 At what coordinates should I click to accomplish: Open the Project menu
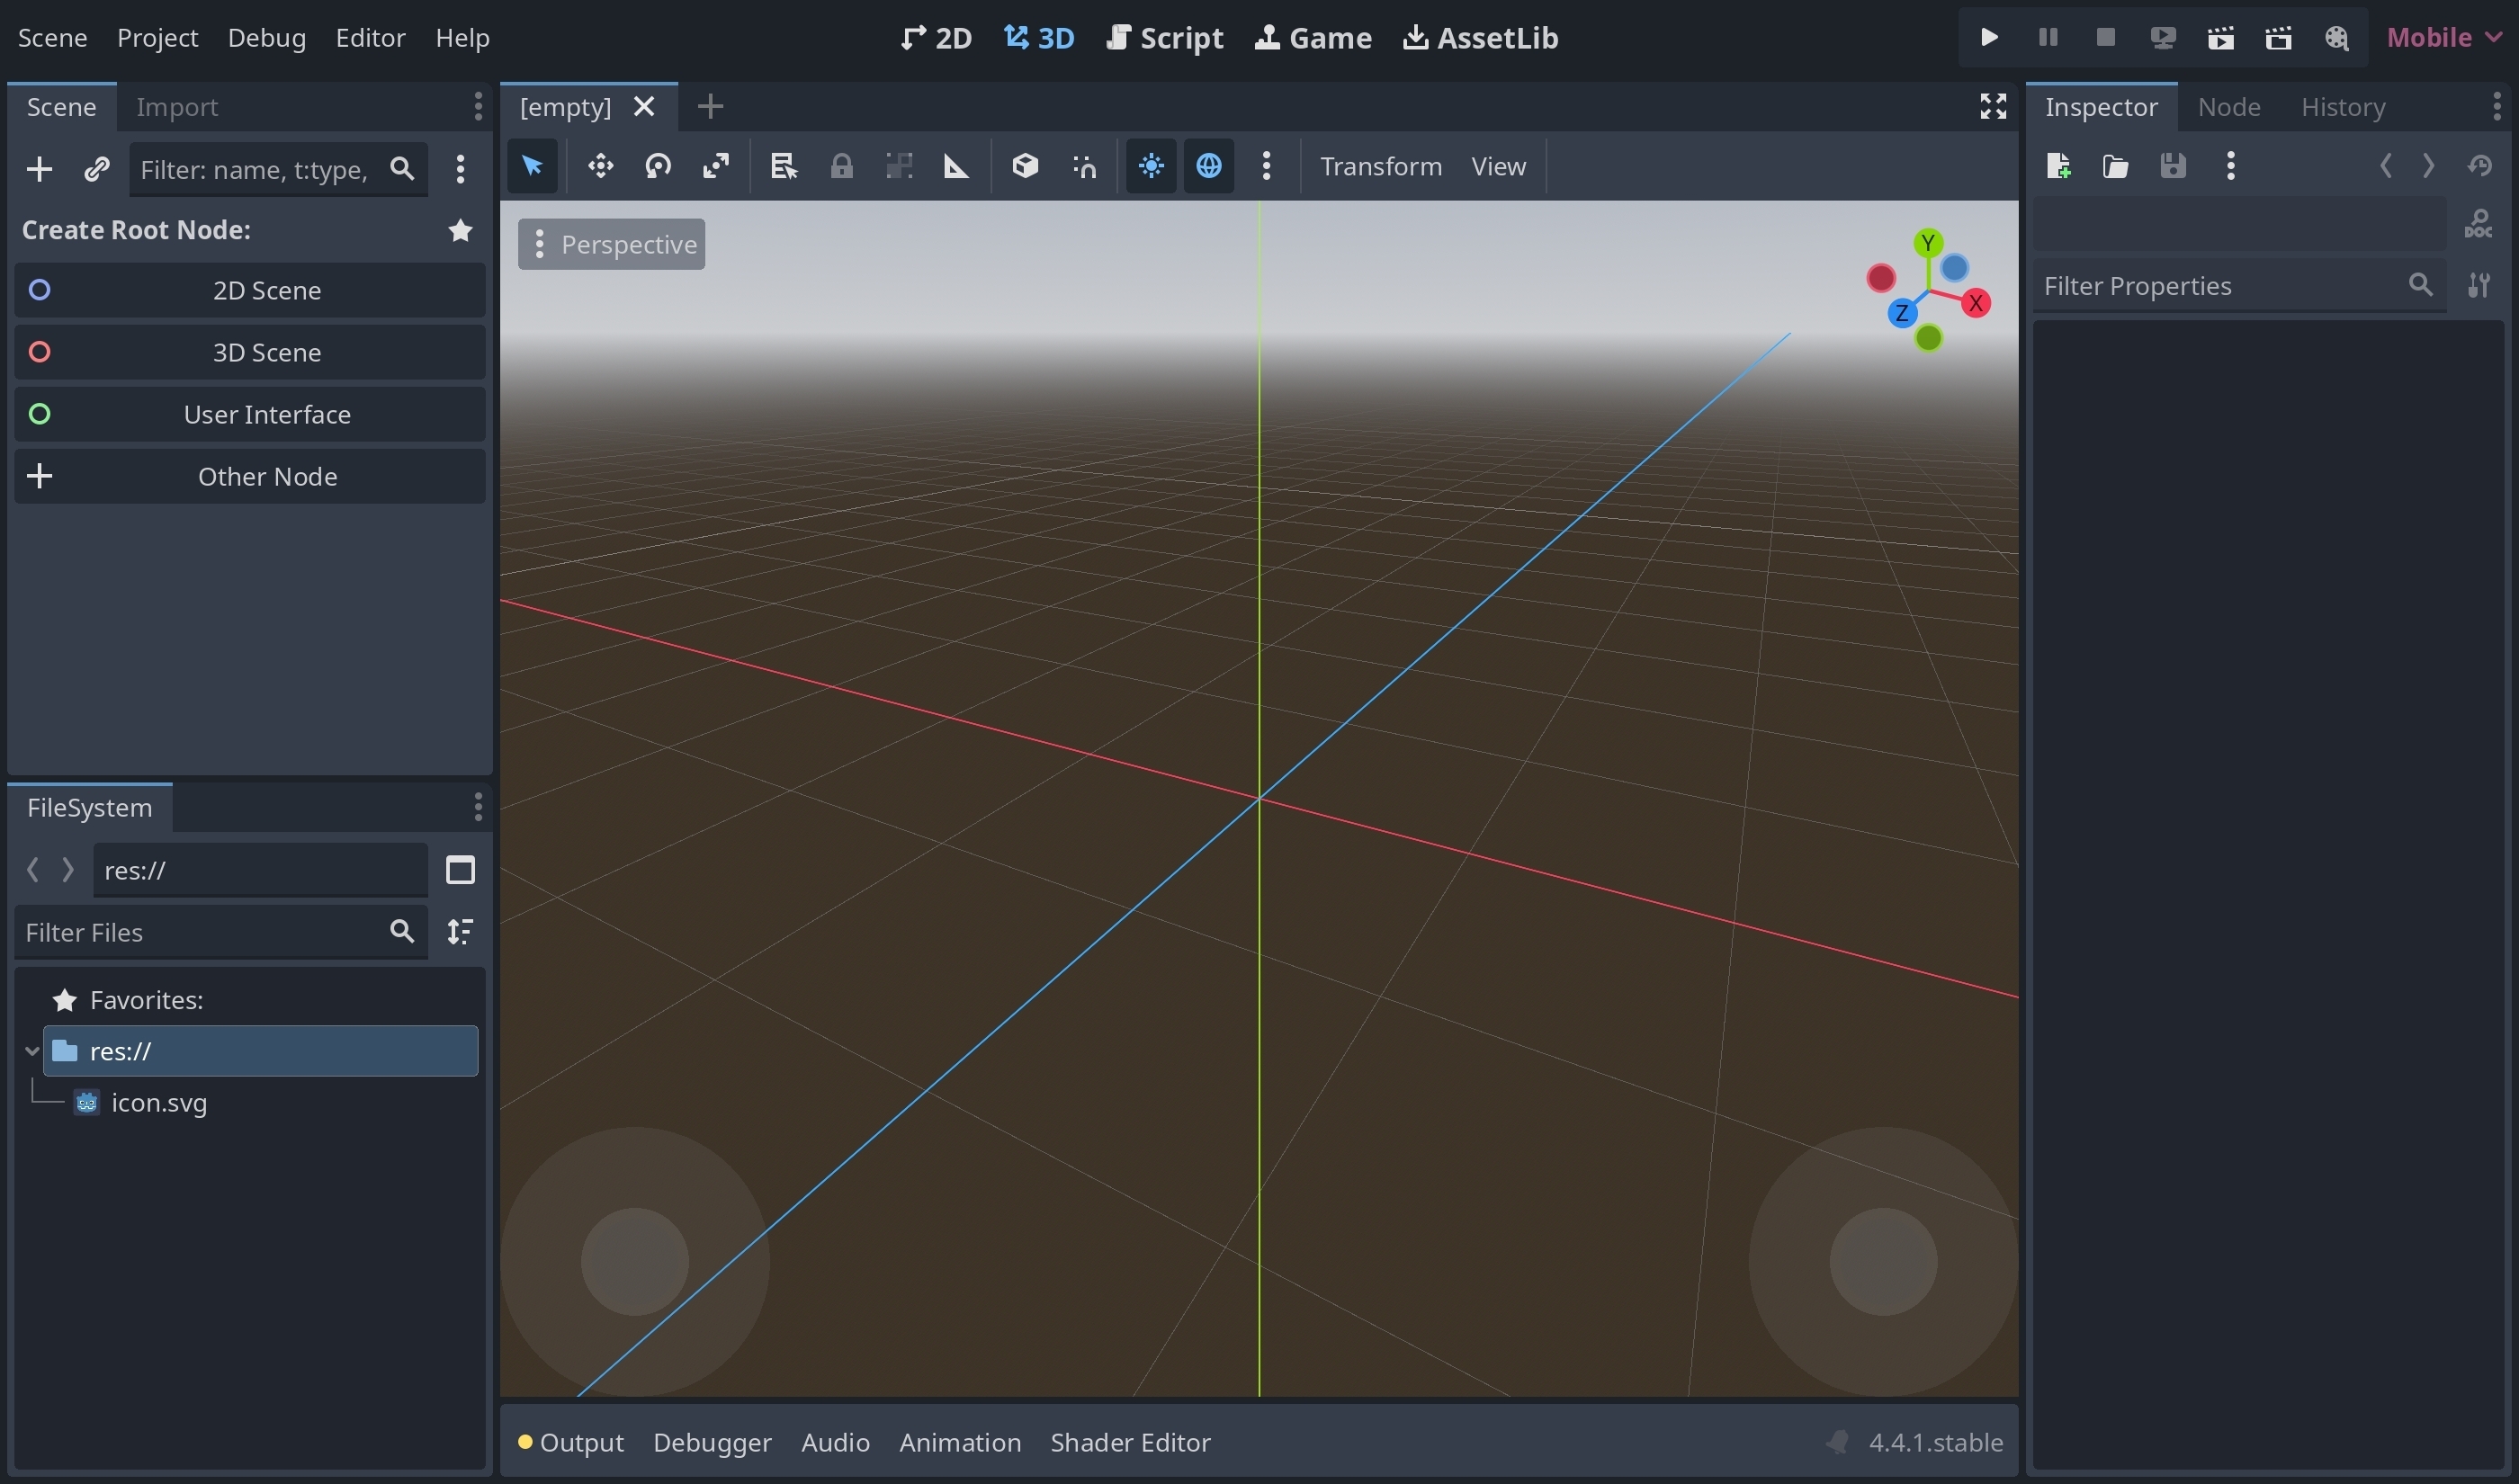click(x=158, y=38)
